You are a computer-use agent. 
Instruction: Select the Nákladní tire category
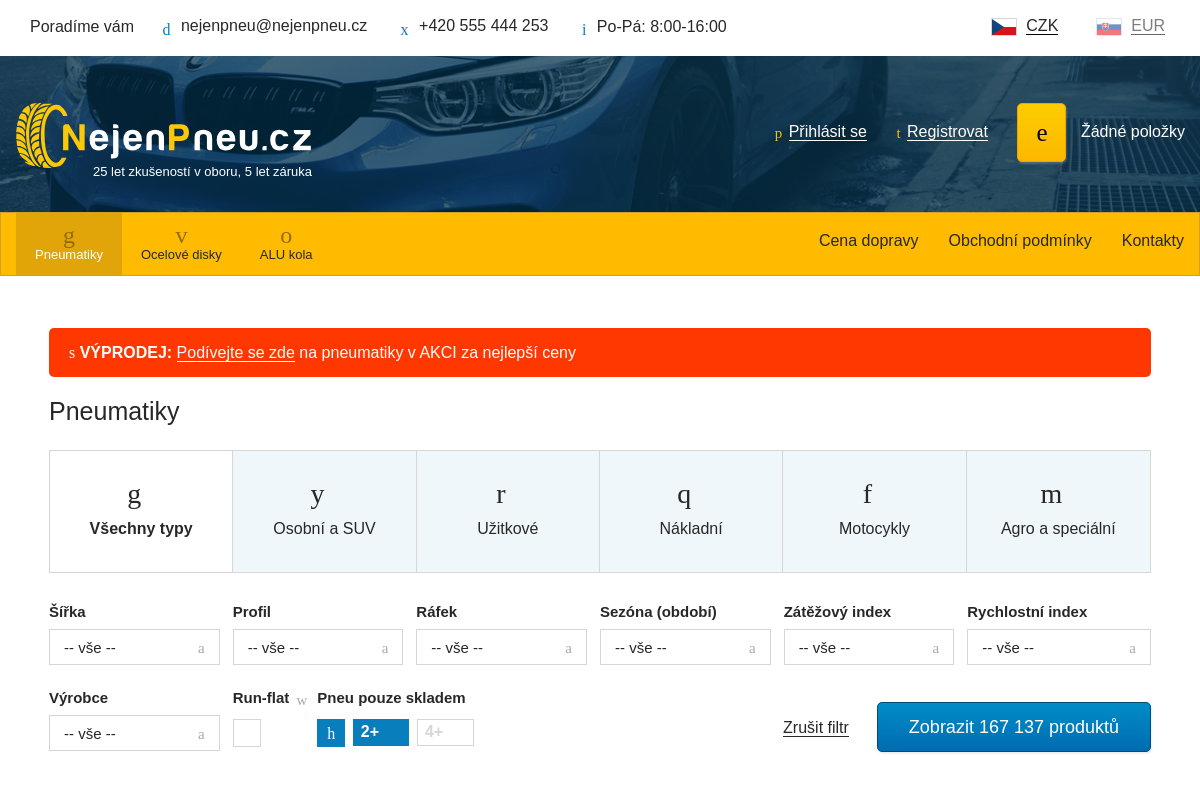(x=690, y=510)
